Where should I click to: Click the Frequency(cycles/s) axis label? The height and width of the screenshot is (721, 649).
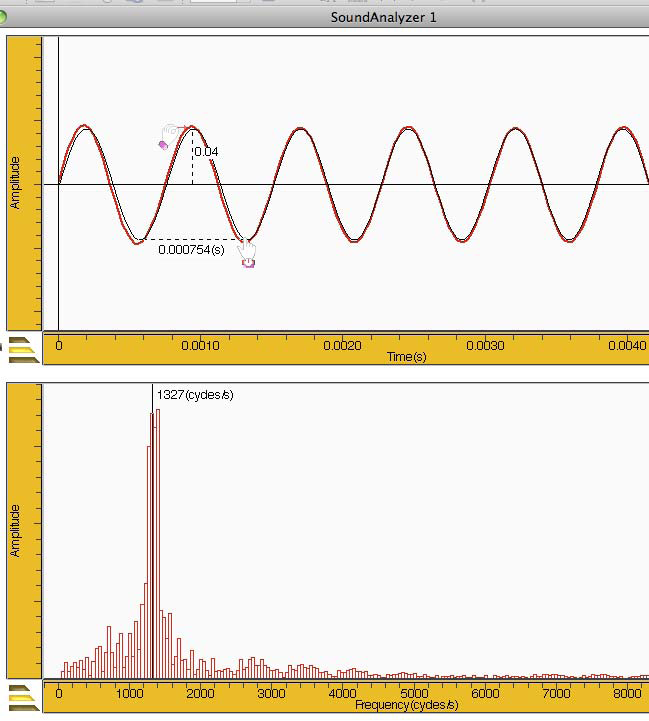click(406, 705)
